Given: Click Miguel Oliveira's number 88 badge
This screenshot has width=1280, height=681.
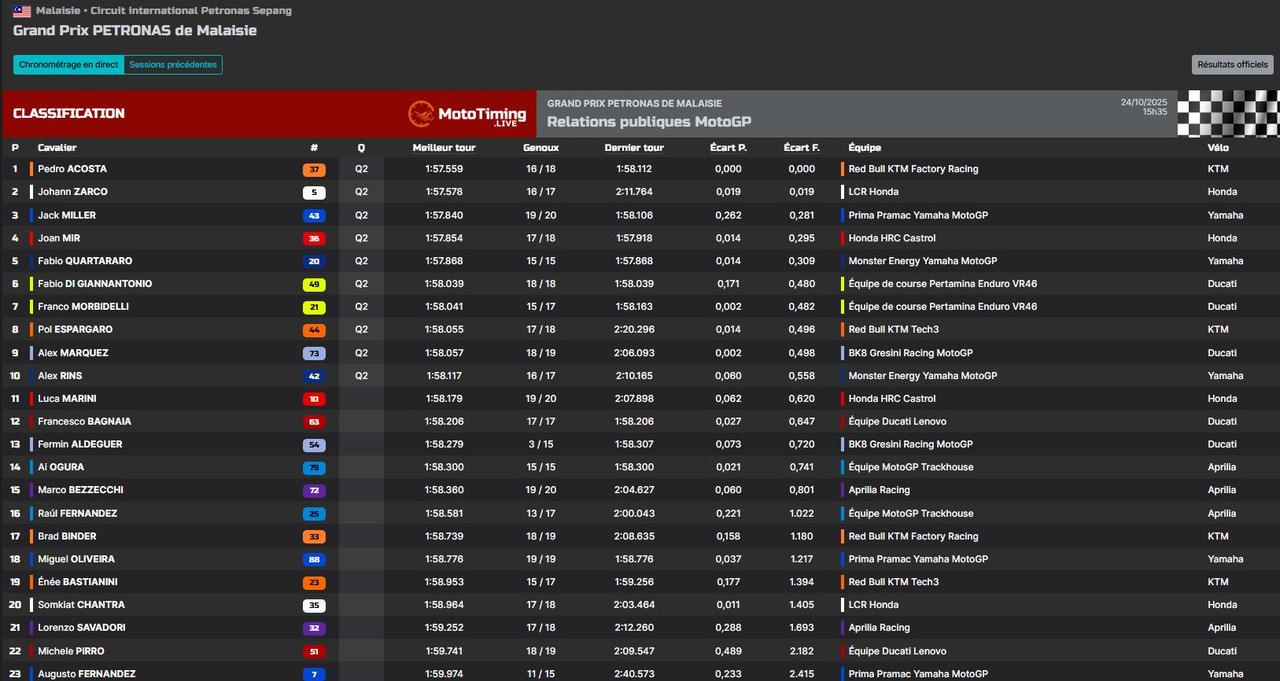Looking at the screenshot, I should pyautogui.click(x=314, y=560).
